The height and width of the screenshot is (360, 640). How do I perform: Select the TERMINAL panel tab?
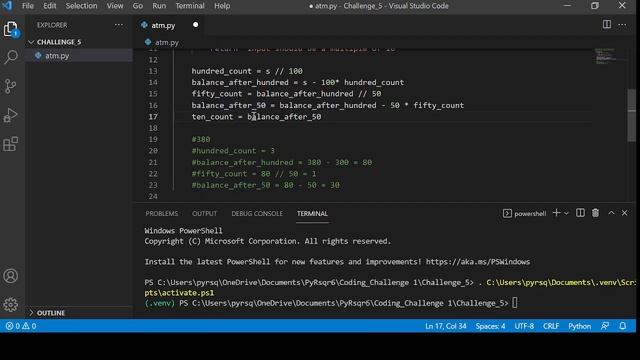click(x=312, y=213)
